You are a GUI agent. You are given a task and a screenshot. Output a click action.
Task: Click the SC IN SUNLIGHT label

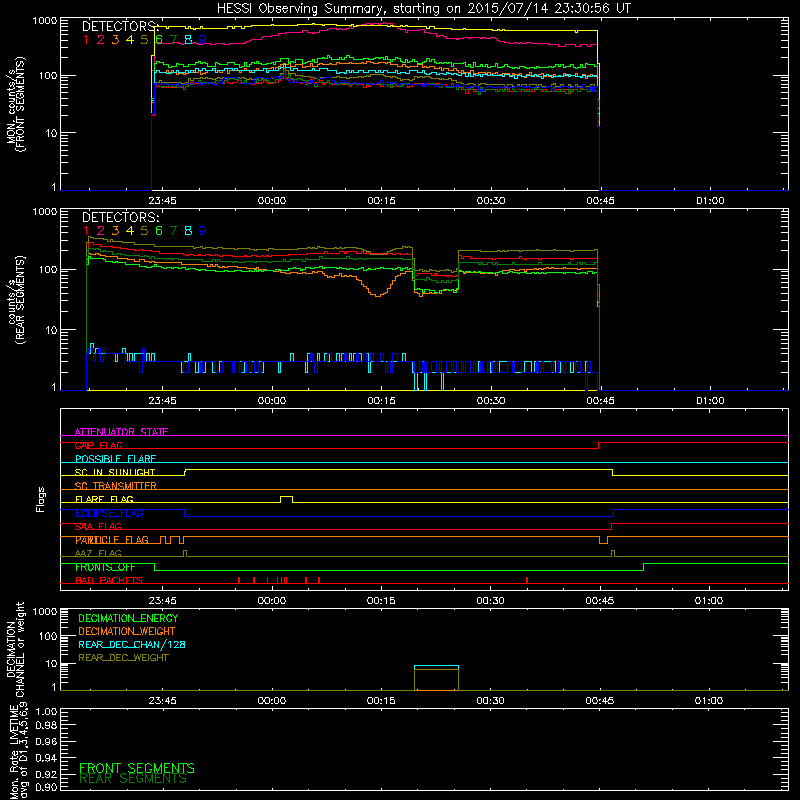pyautogui.click(x=115, y=472)
